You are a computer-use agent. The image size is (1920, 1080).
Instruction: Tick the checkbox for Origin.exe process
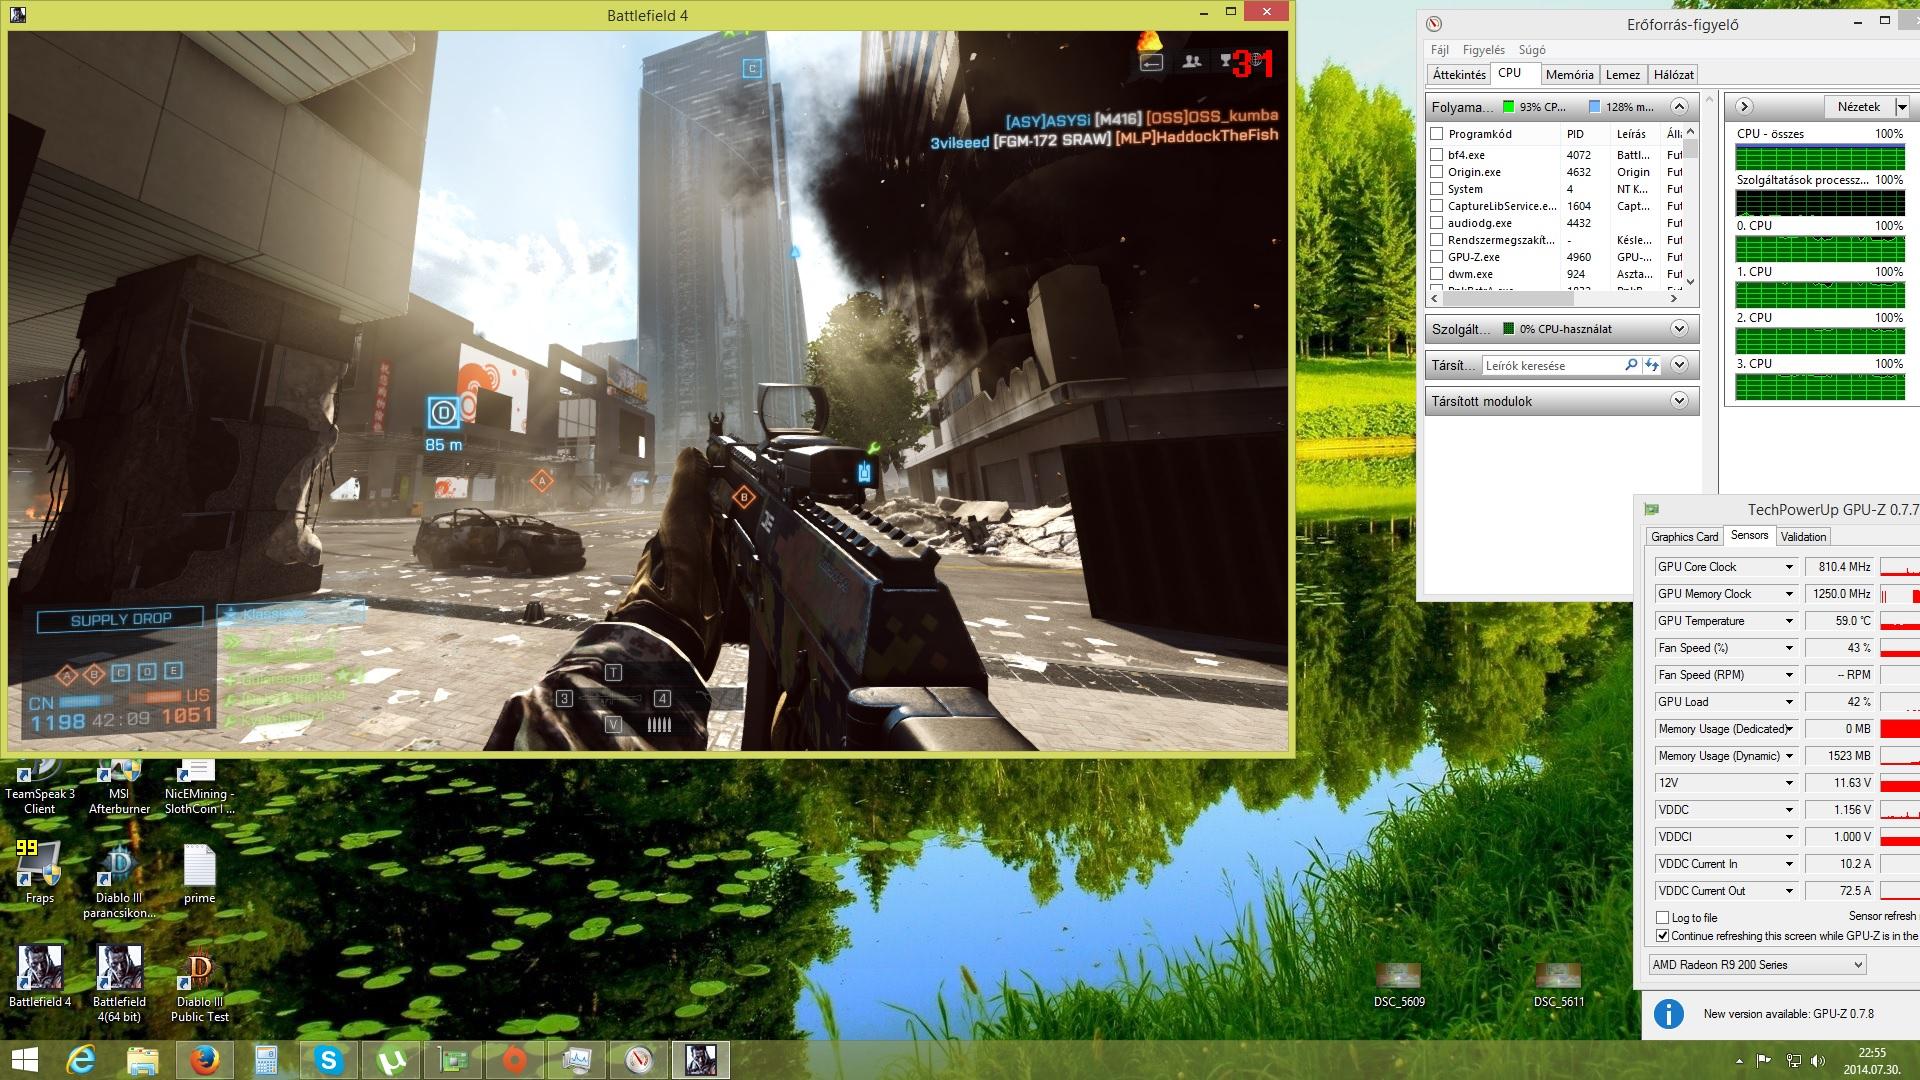[1437, 172]
